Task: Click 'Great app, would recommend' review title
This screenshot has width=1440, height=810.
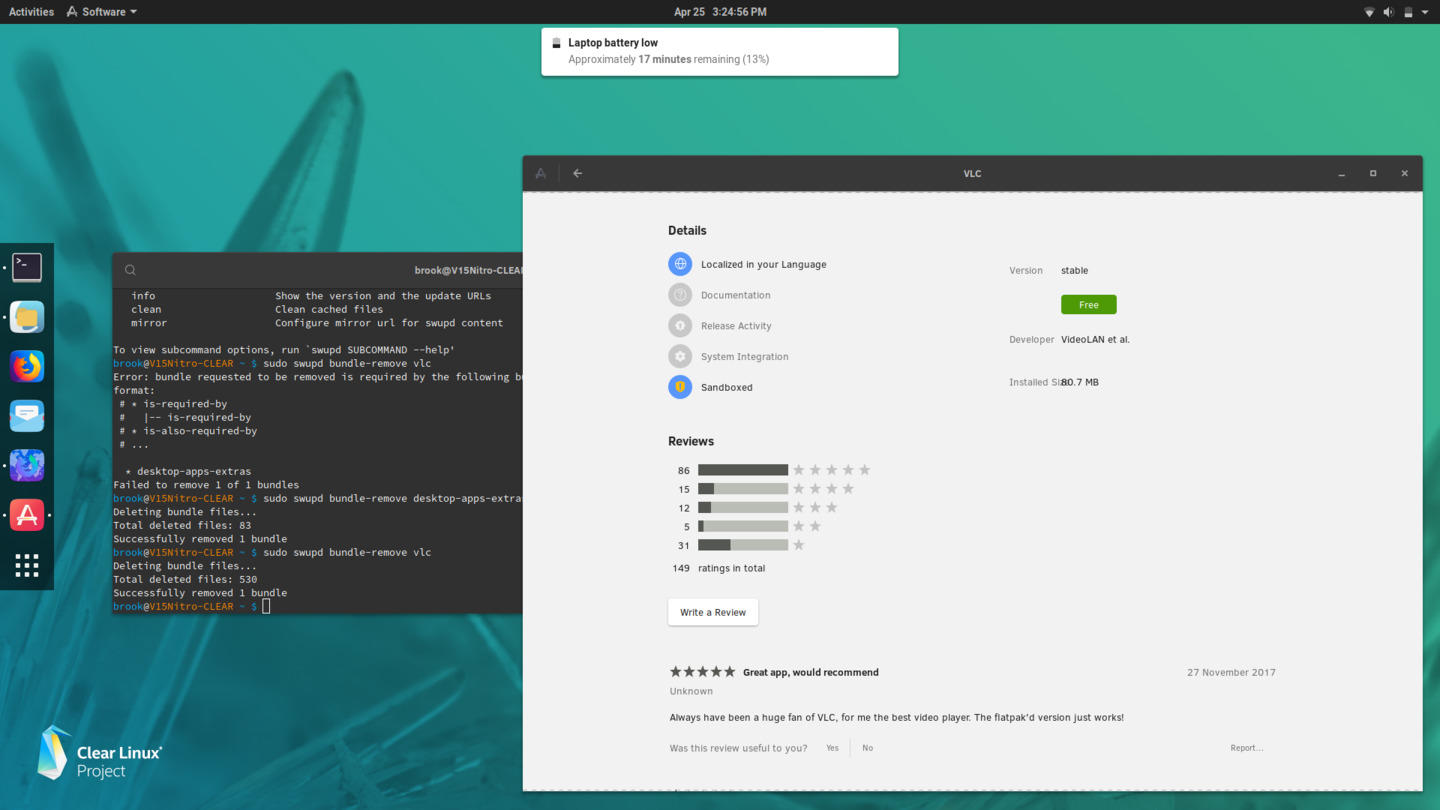Action: point(811,672)
